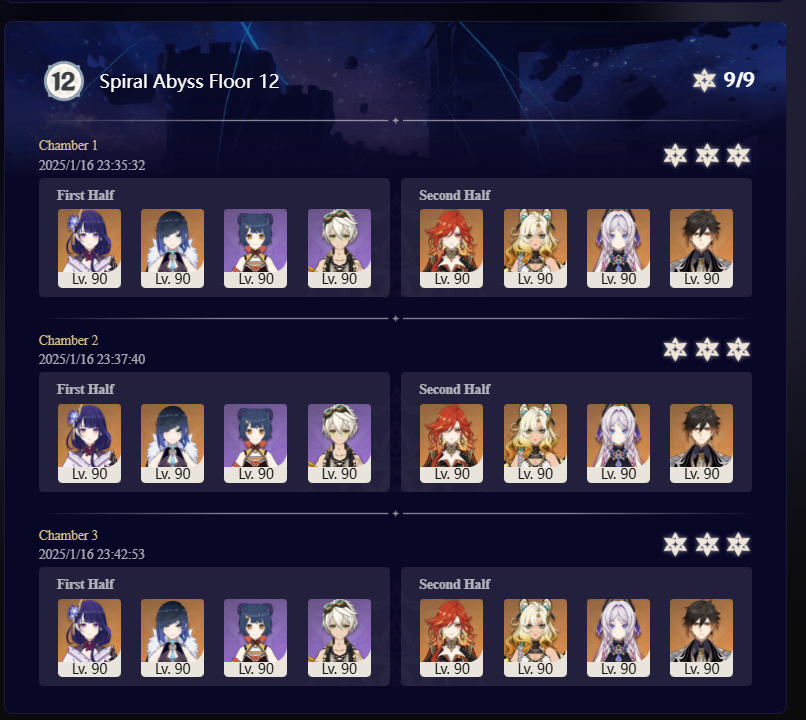
Task: Select blonde cat-eared character in Chamber 1 Second Half
Action: (535, 248)
